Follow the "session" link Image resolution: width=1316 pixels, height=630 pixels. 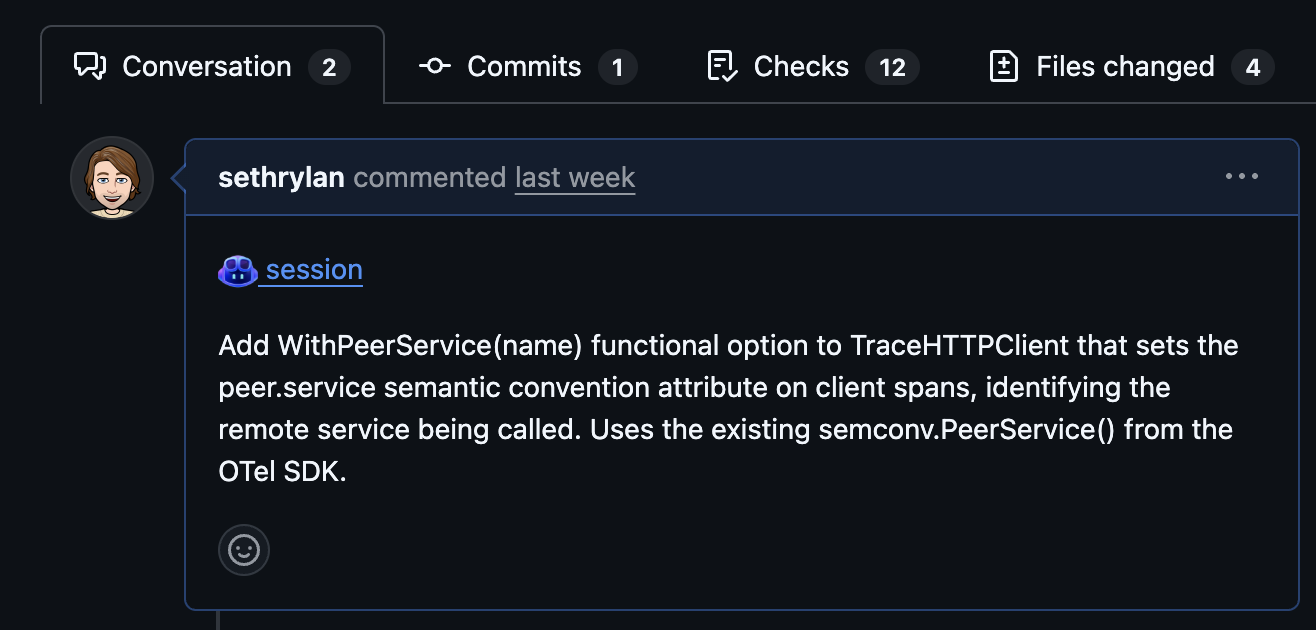tap(313, 270)
